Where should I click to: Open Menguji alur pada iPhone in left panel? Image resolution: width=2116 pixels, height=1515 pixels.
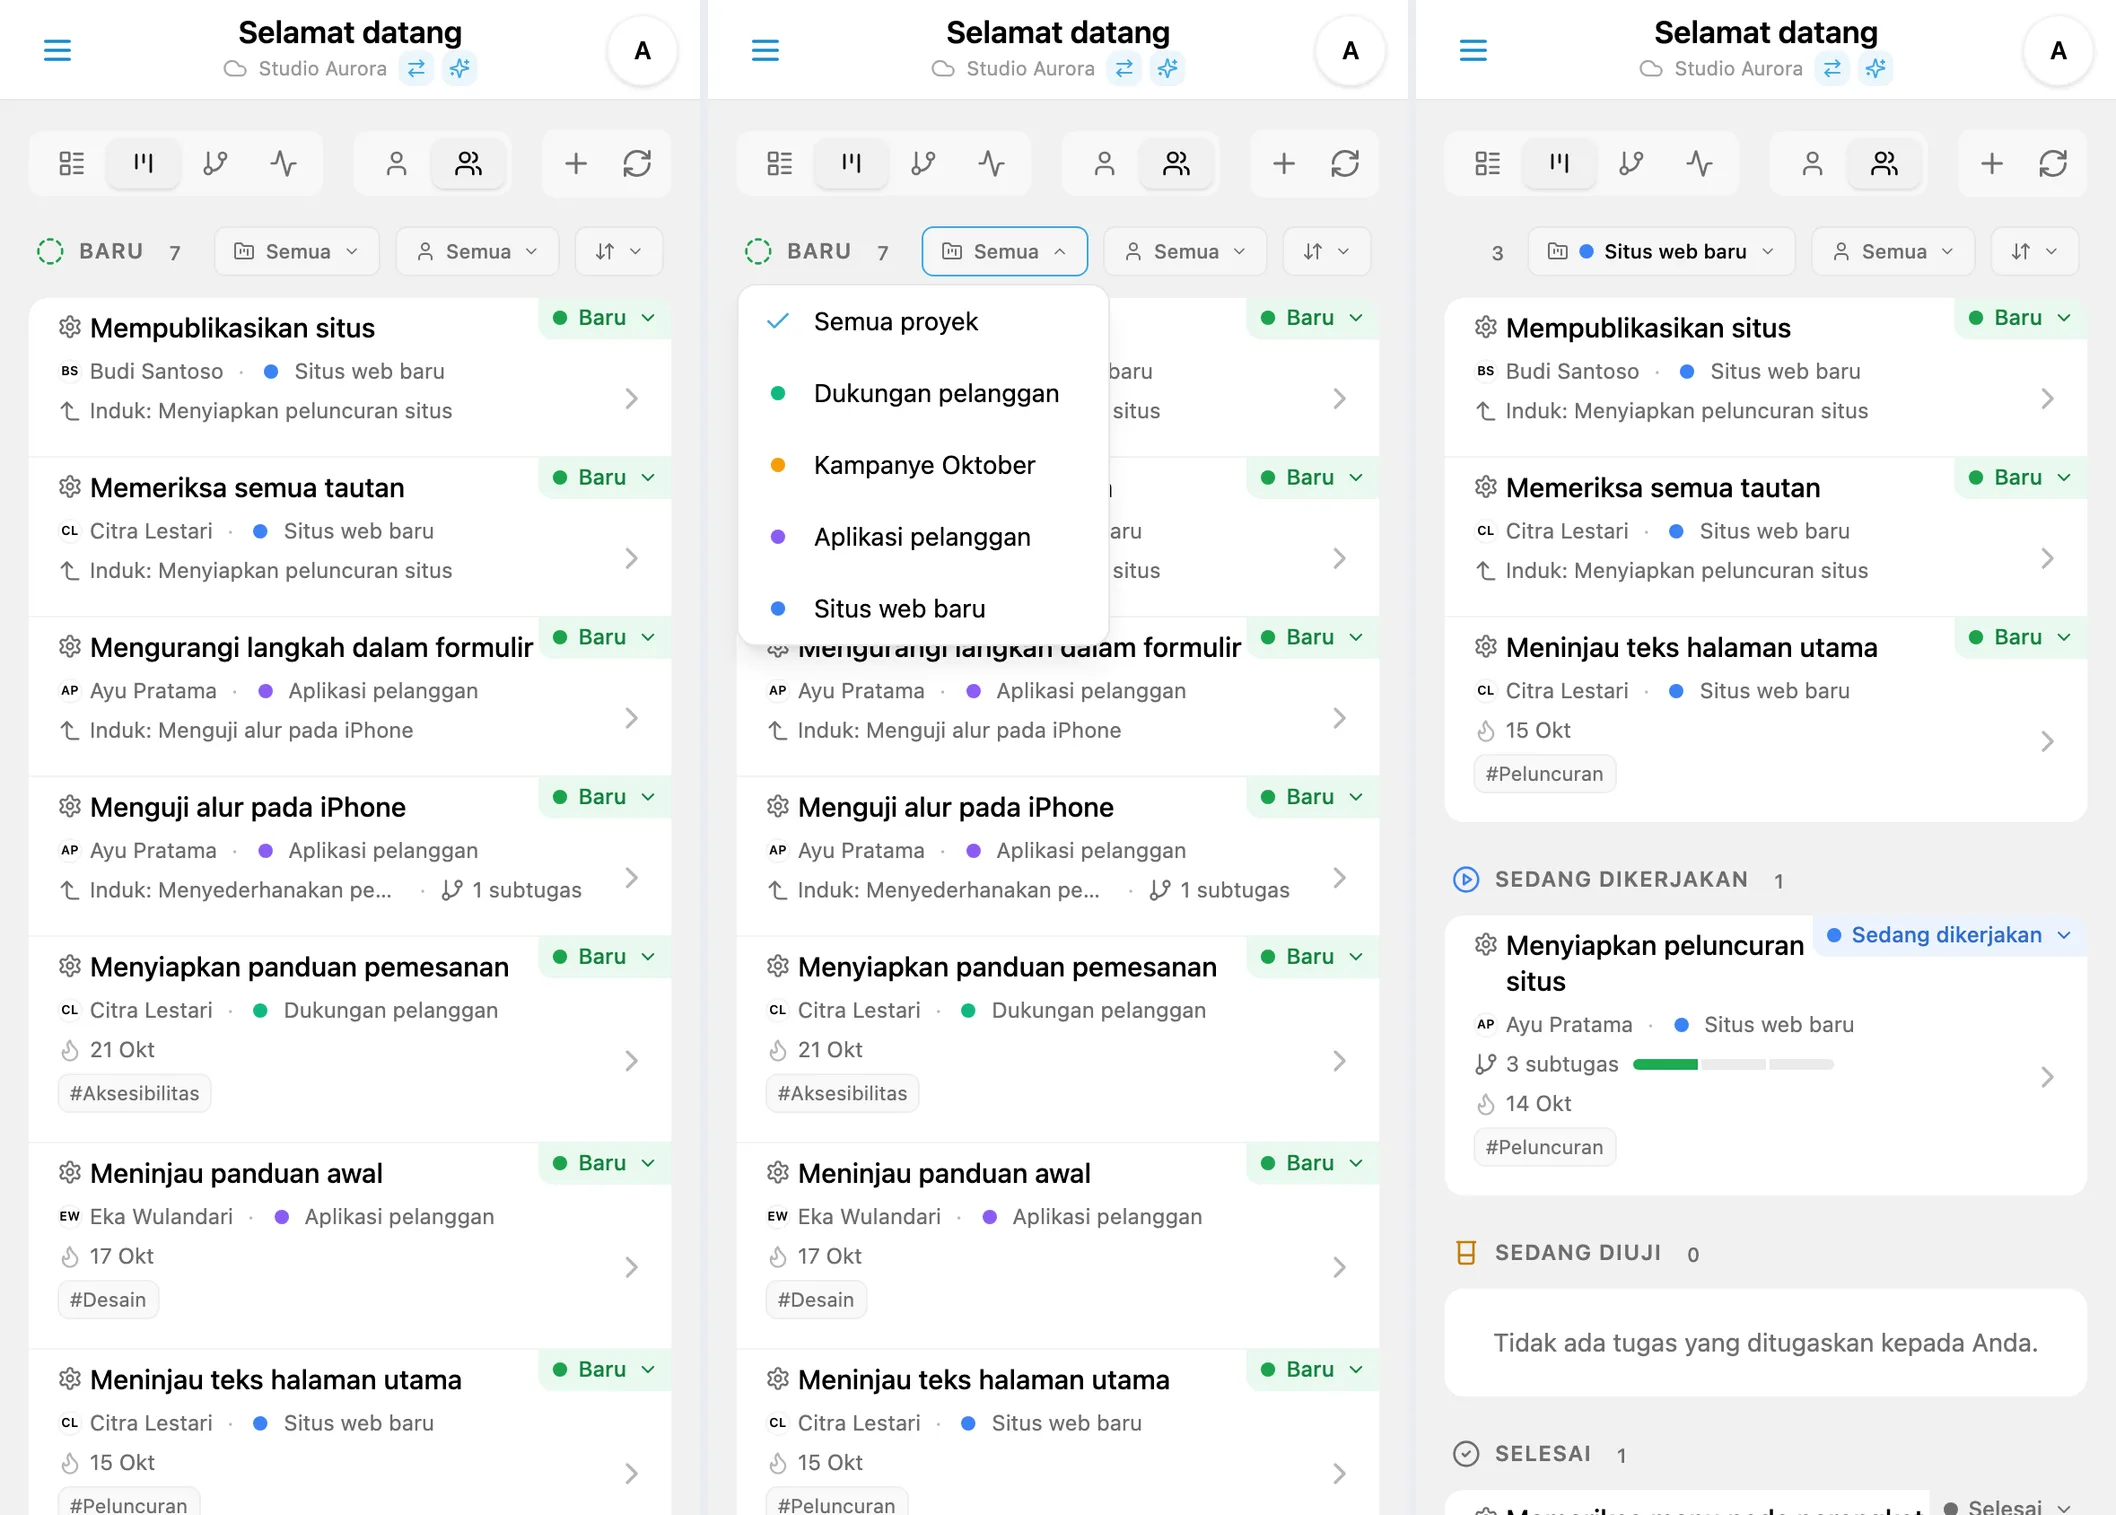click(350, 855)
